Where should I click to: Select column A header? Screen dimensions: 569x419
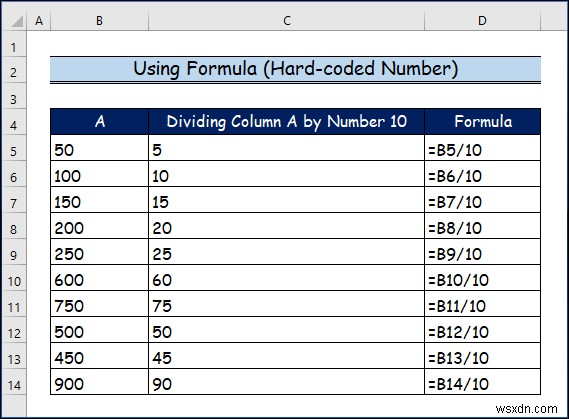[39, 21]
